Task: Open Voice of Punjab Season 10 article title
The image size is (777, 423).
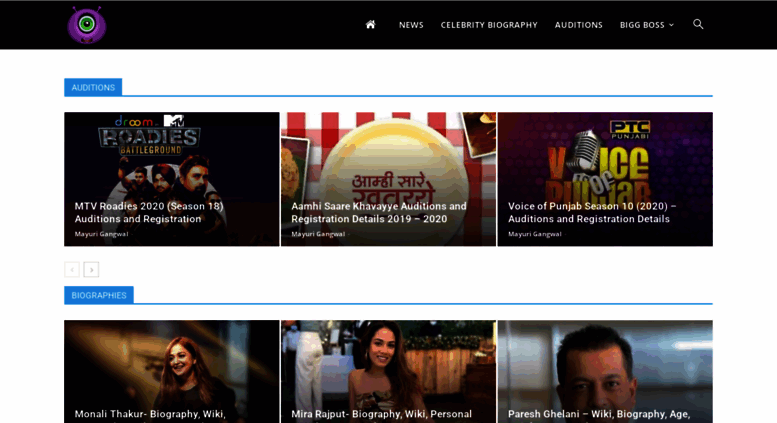Action: click(x=592, y=212)
